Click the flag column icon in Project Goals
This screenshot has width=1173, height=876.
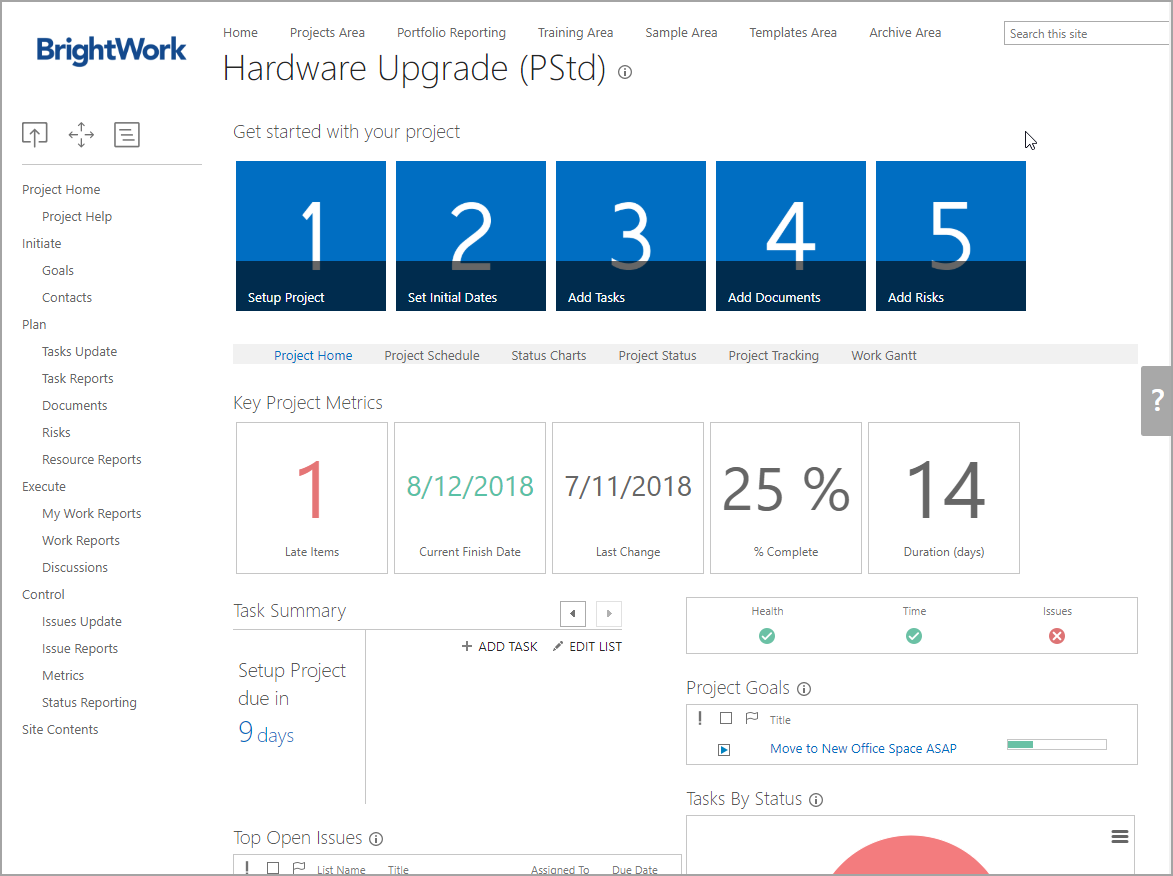coord(752,718)
